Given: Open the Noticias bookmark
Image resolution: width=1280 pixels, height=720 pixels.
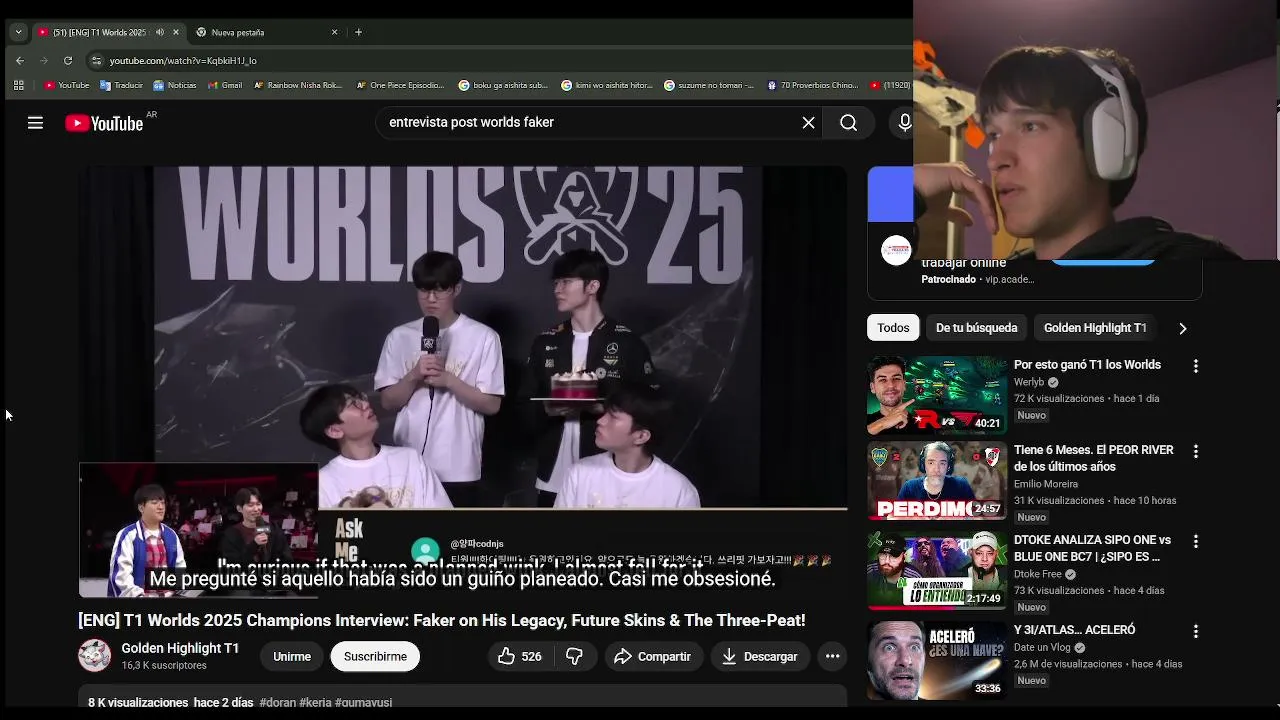Looking at the screenshot, I should (x=175, y=85).
